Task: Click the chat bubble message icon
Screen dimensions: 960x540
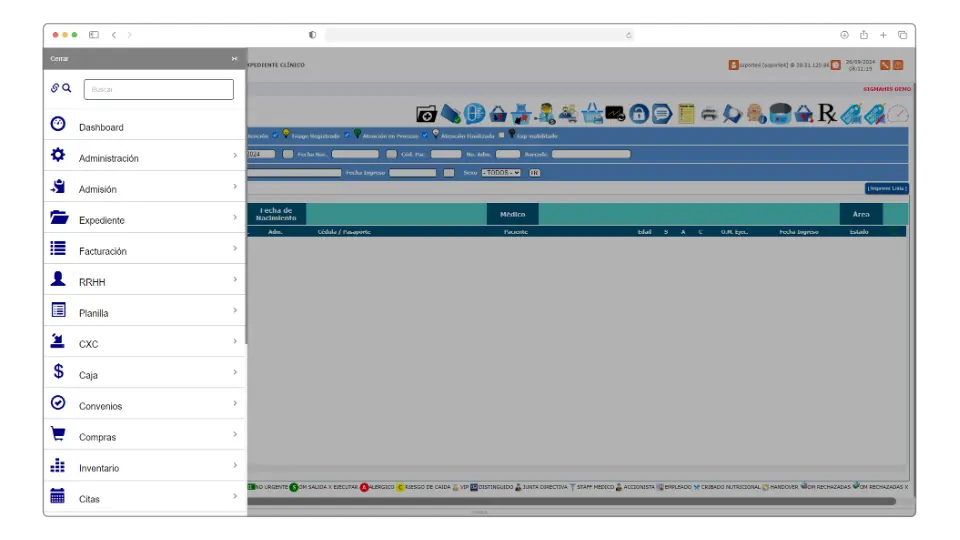Action: pos(662,114)
